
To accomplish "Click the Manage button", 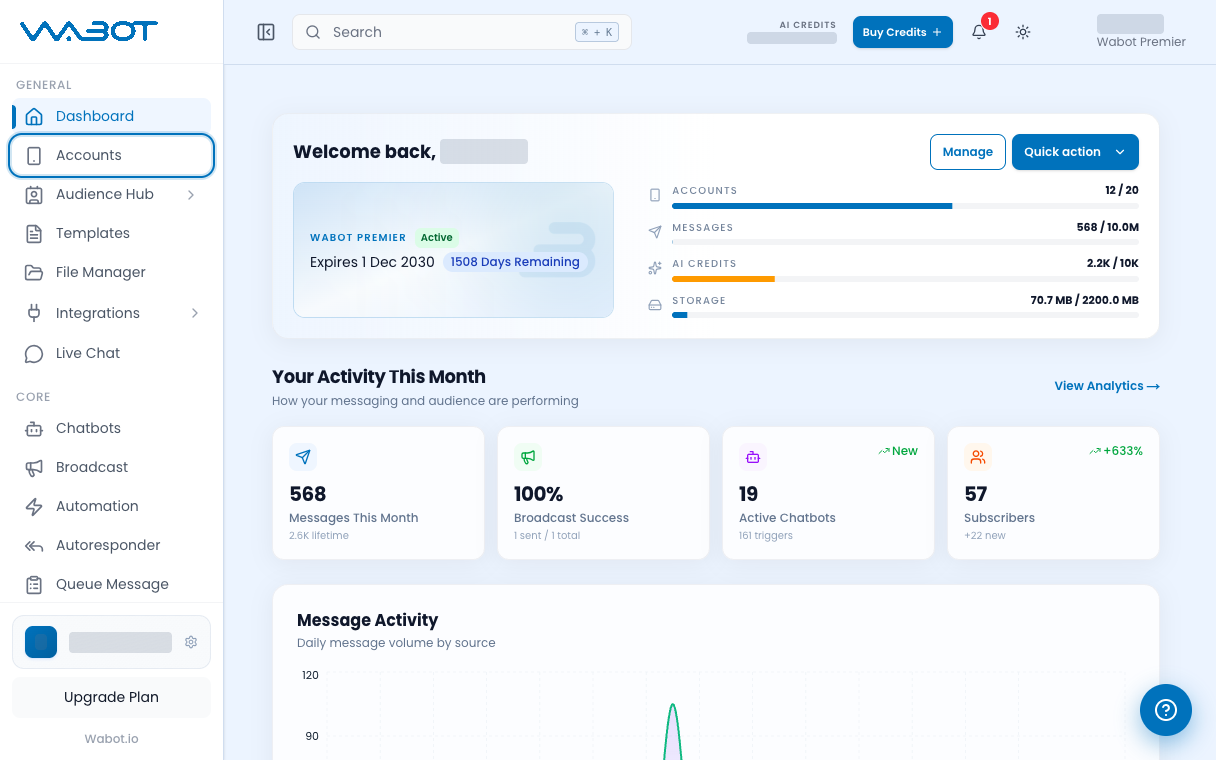I will [967, 152].
